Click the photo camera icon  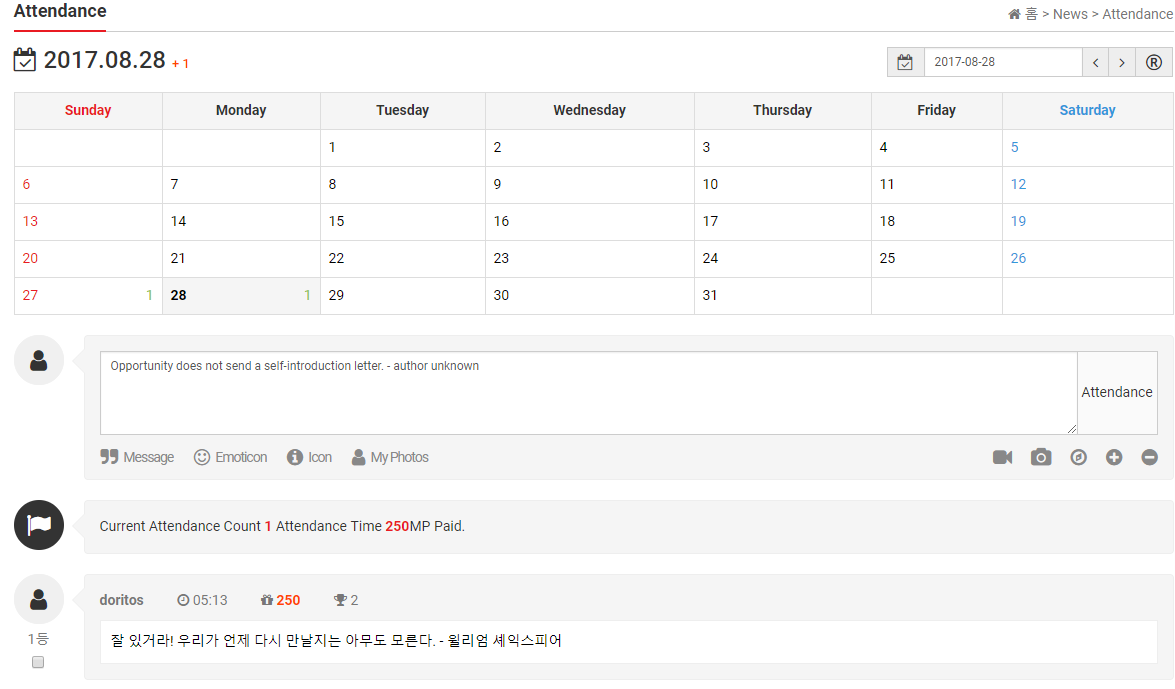click(1041, 457)
